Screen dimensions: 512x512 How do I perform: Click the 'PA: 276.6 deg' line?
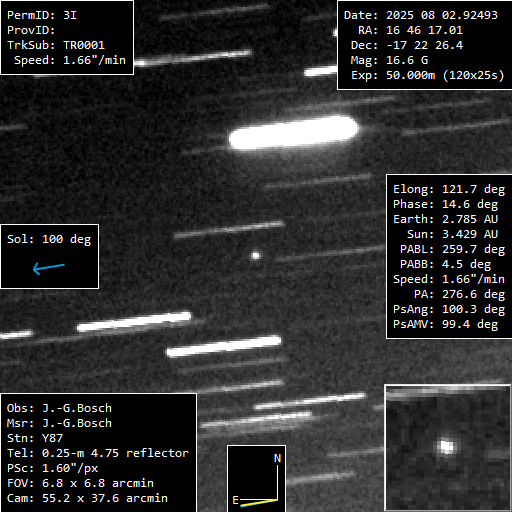459,294
